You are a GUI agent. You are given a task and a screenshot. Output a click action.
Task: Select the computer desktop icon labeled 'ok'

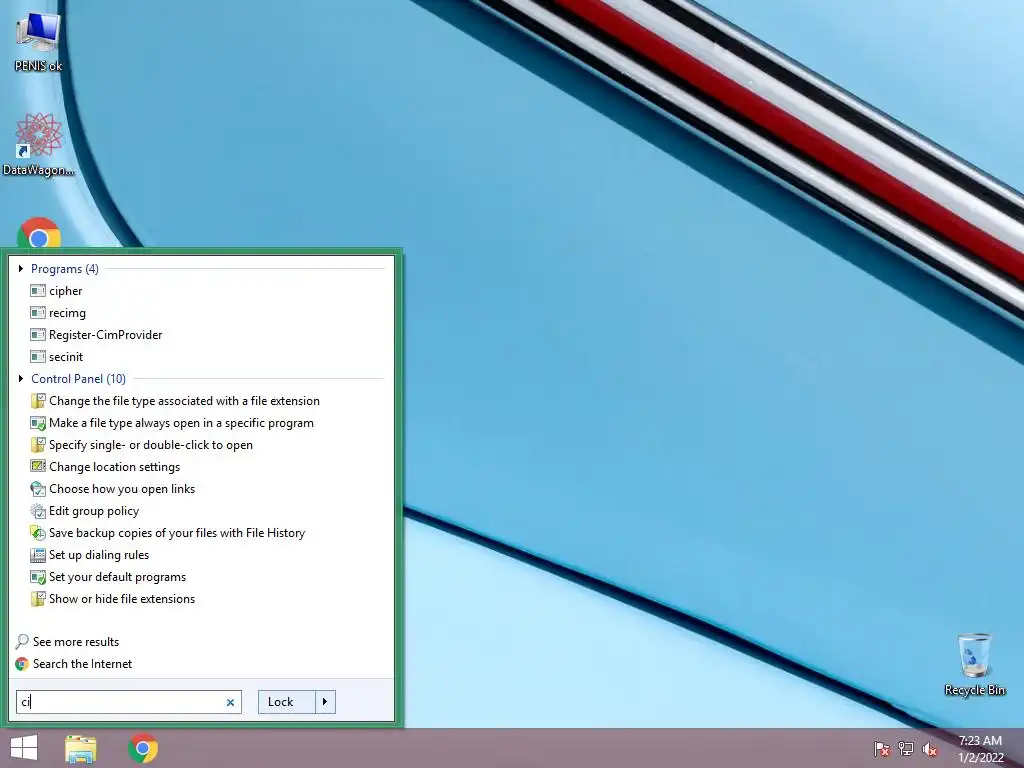coord(38,42)
